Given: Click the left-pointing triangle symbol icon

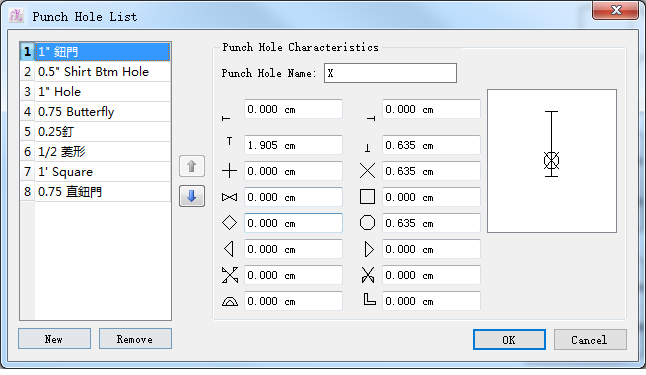Looking at the screenshot, I should tap(229, 249).
